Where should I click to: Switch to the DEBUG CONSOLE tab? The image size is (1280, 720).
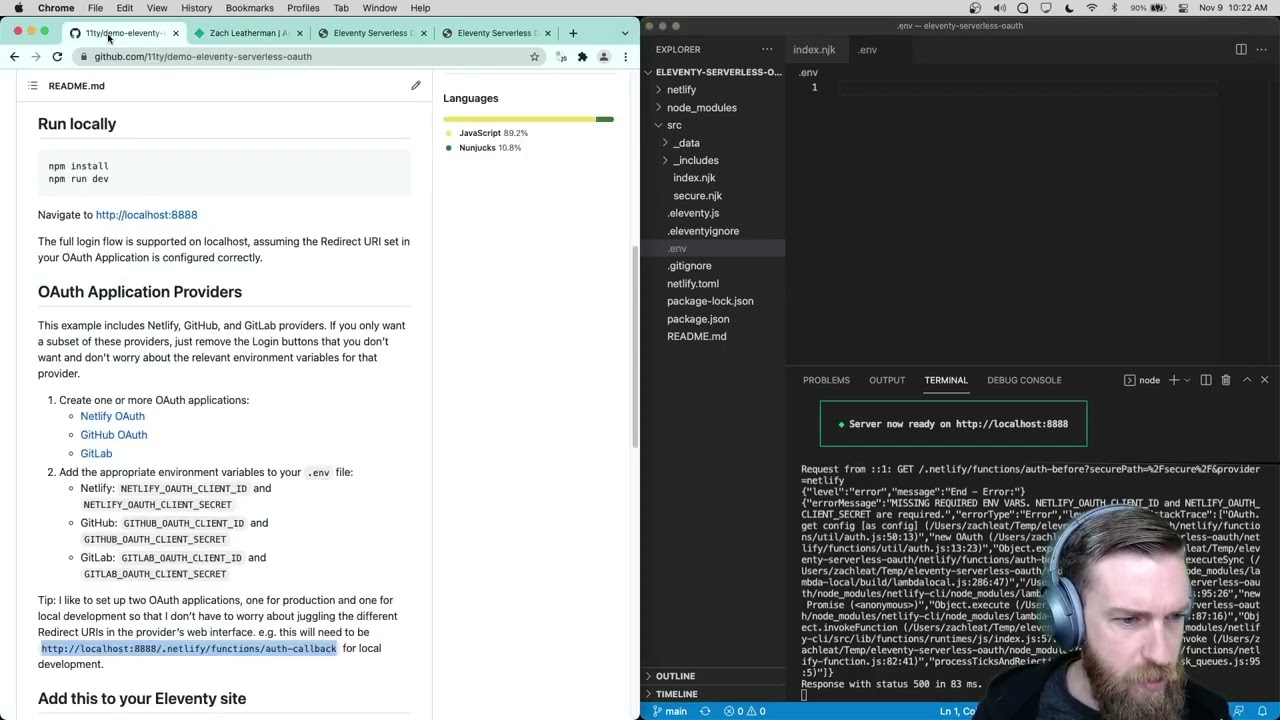[1024, 380]
